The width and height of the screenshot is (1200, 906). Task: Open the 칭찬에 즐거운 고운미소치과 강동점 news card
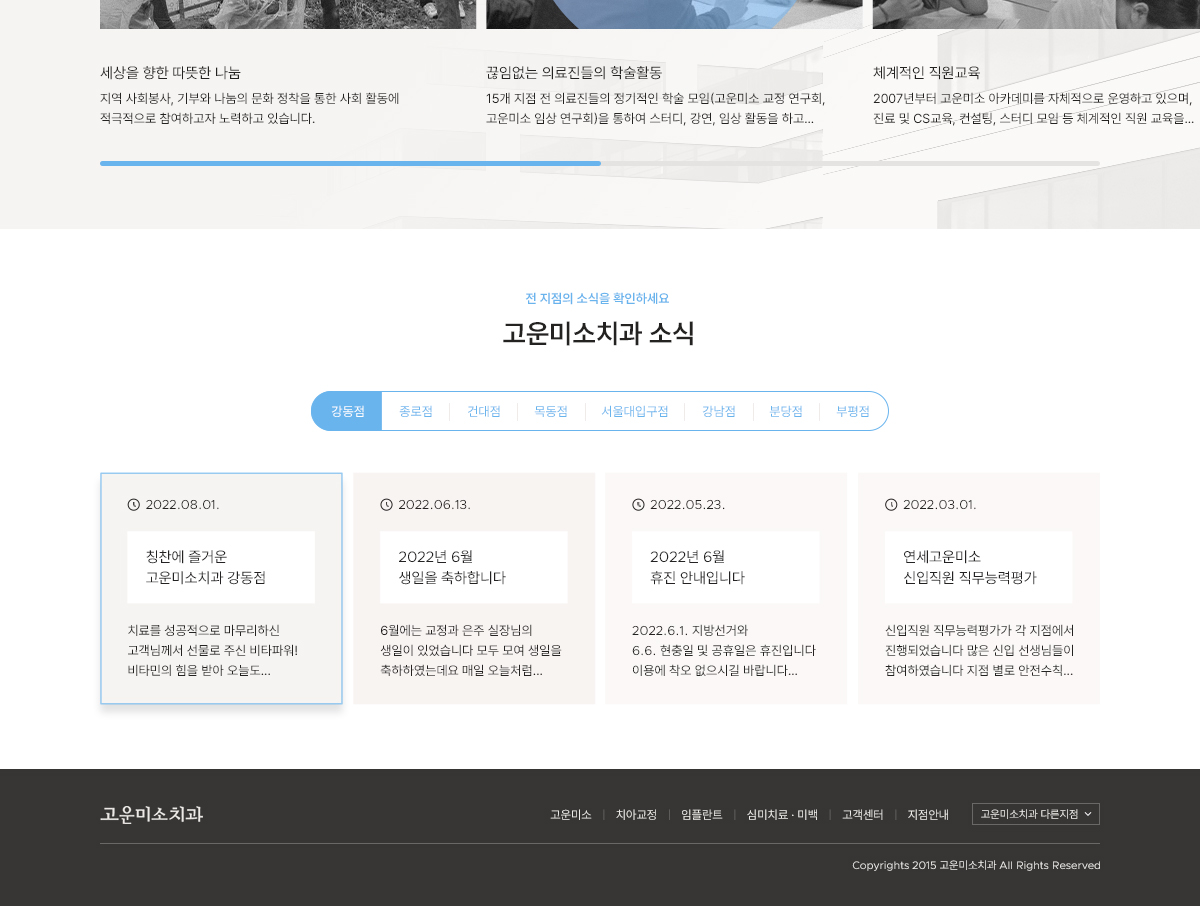pos(221,588)
